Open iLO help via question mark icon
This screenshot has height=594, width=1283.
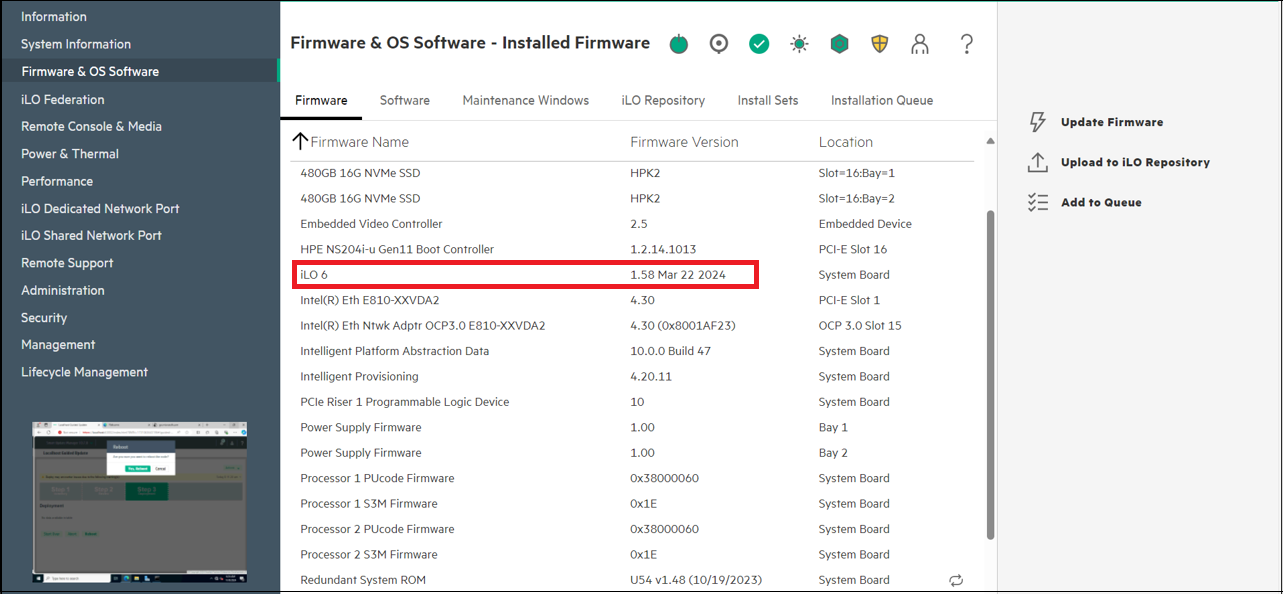click(x=965, y=43)
